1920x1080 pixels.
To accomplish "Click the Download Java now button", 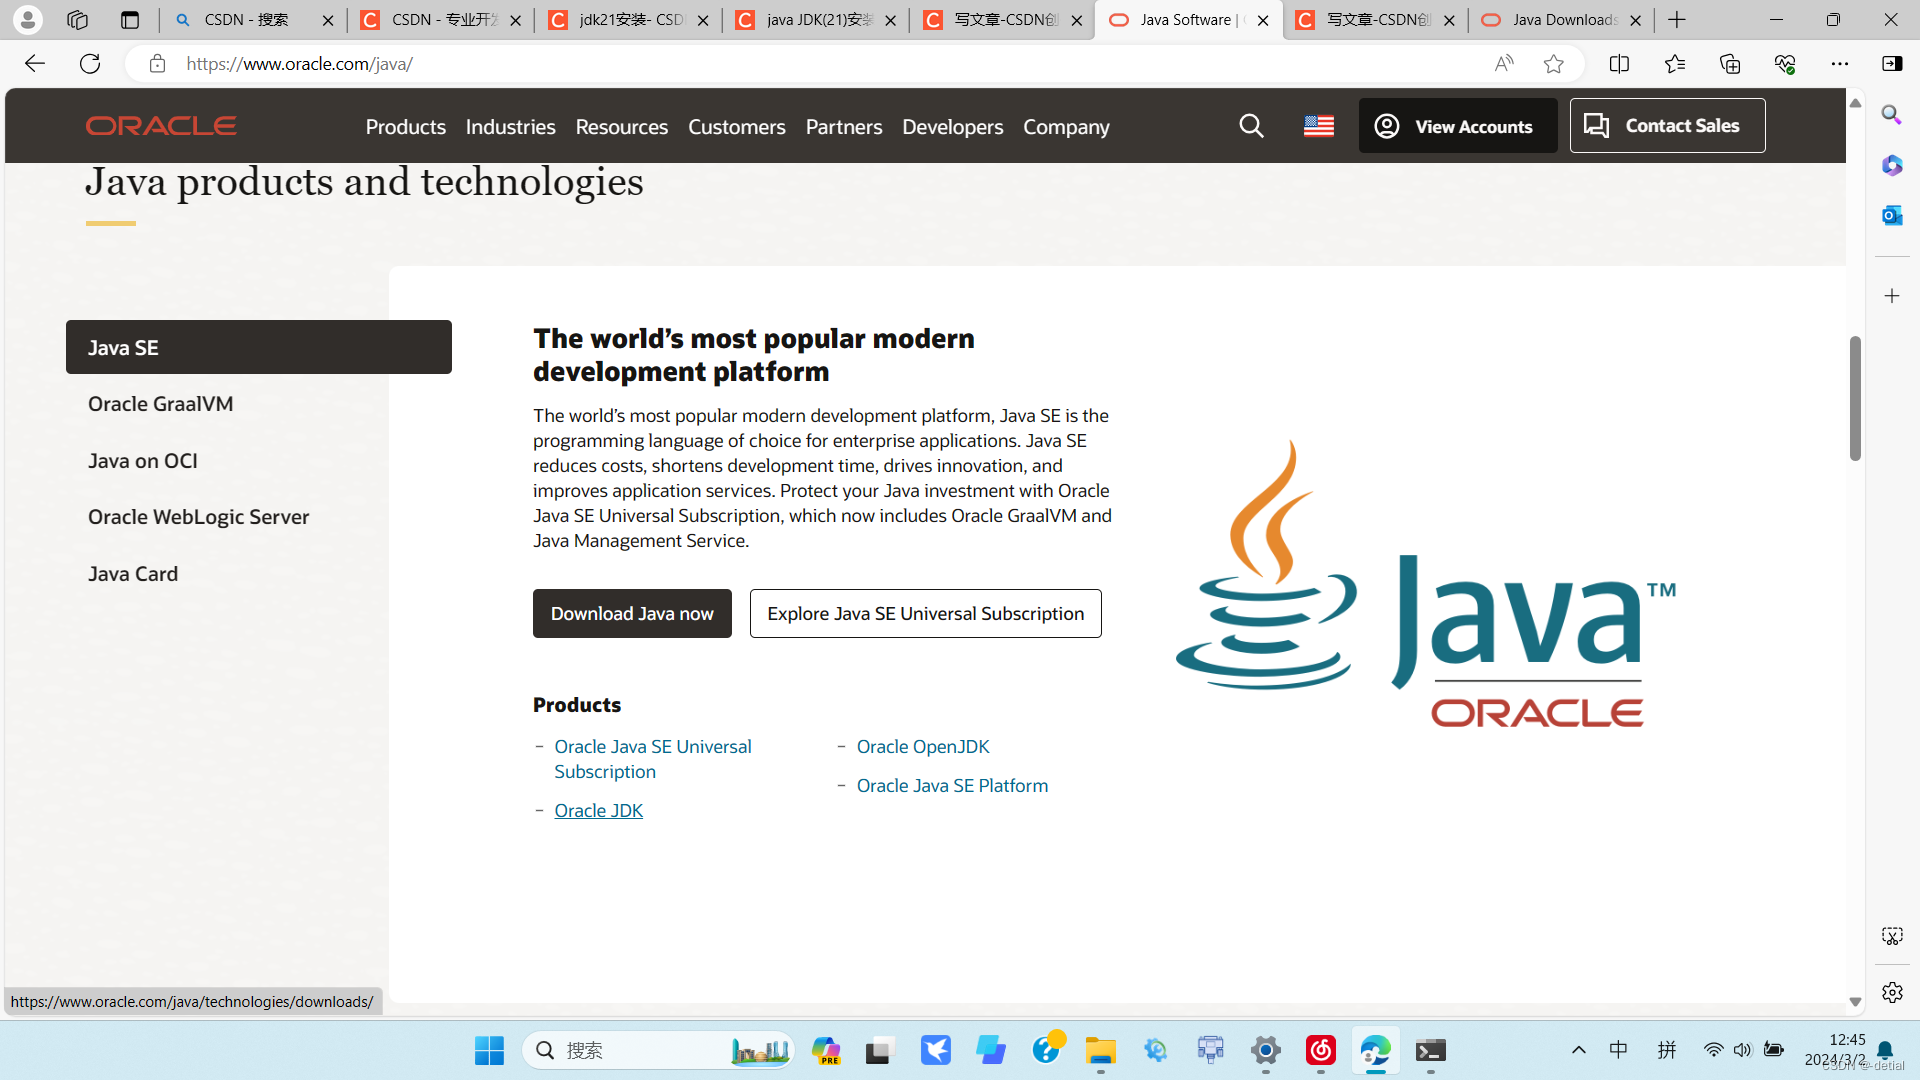I will click(632, 613).
